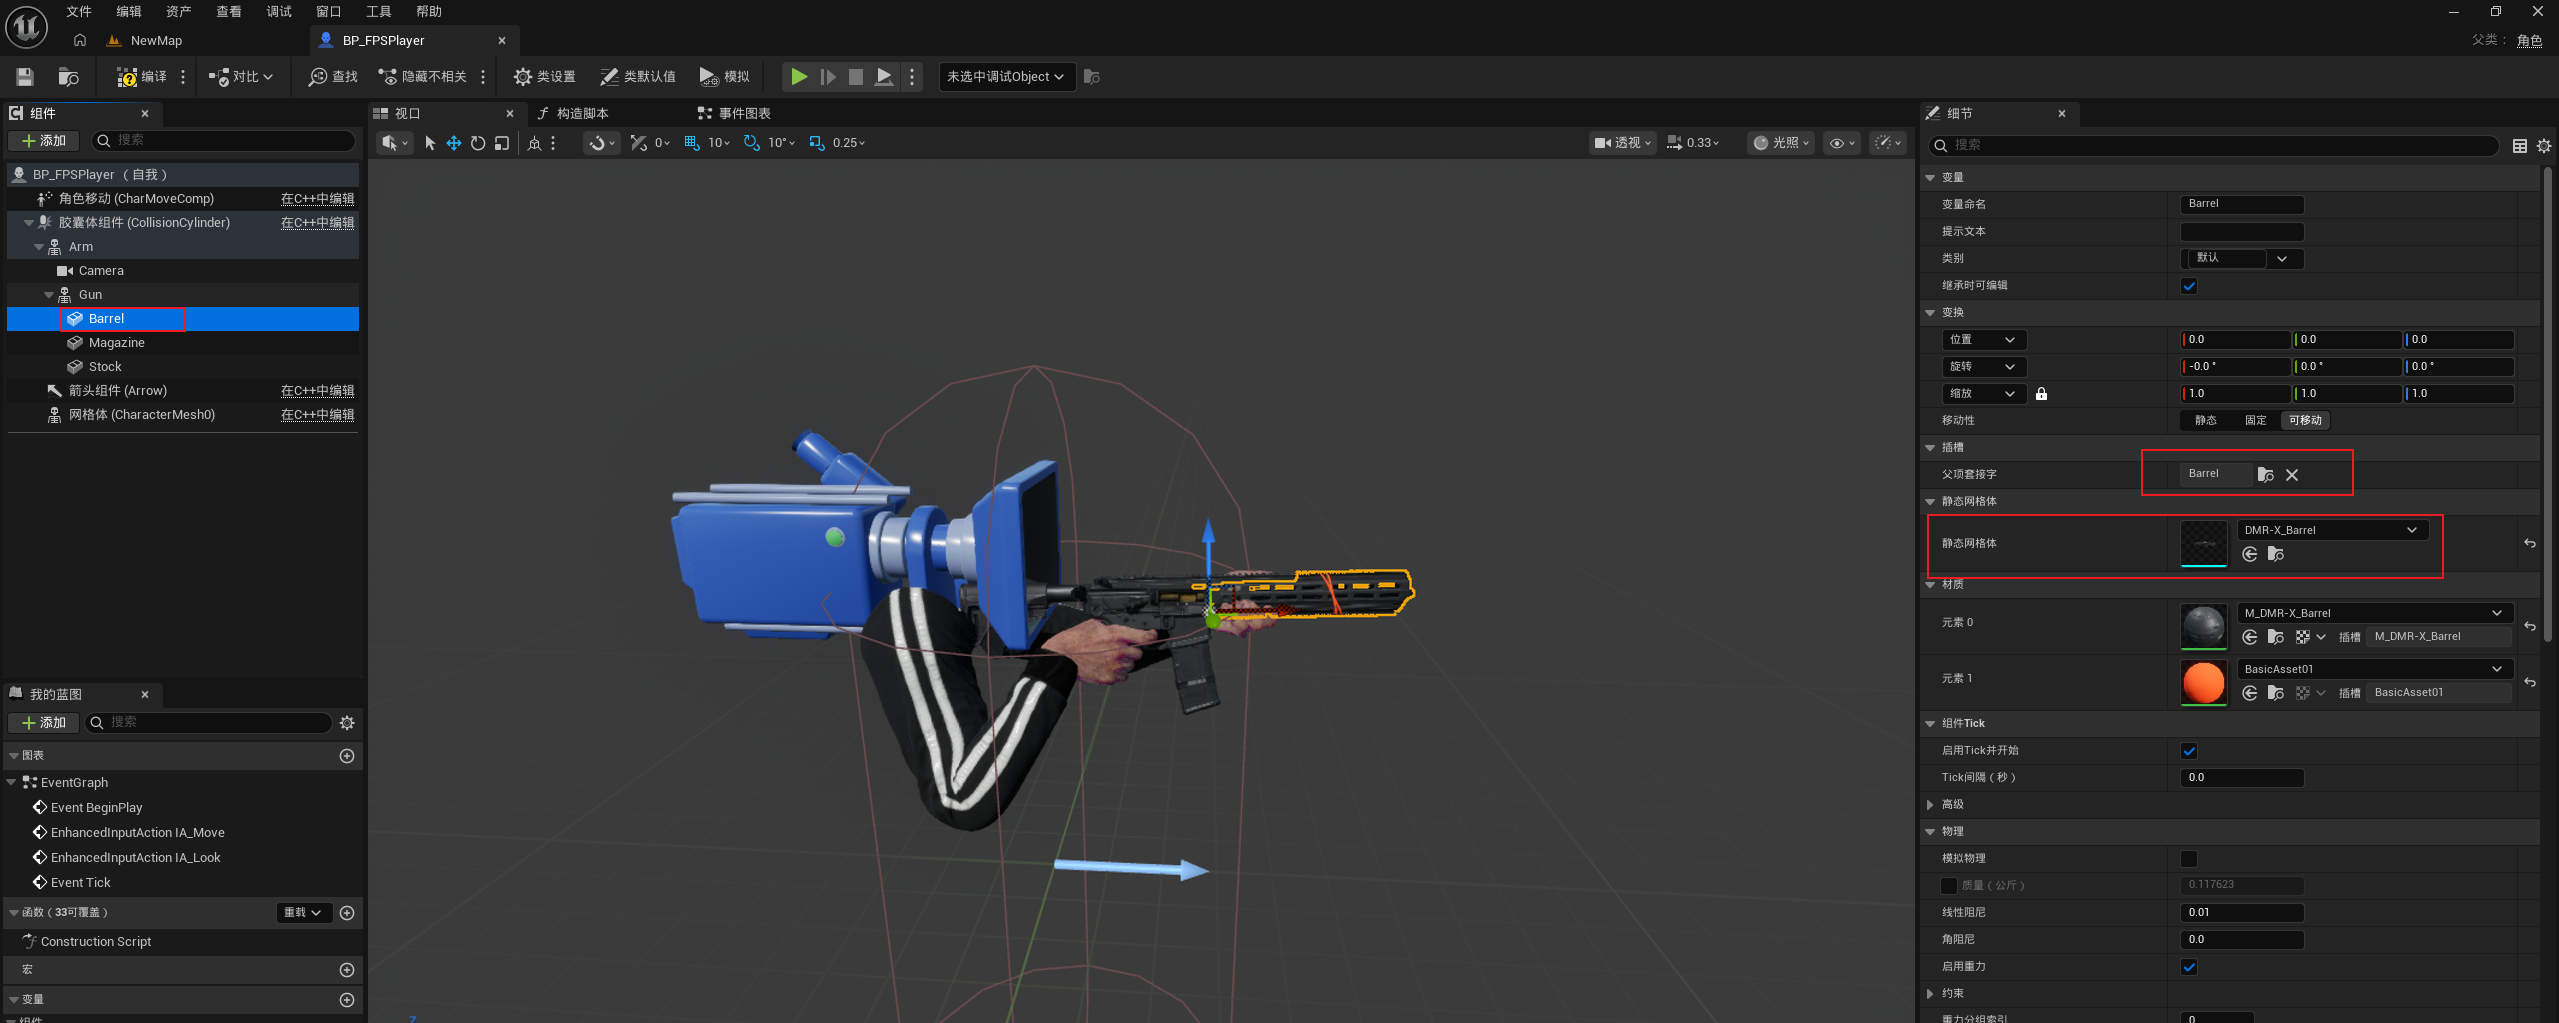This screenshot has width=2559, height=1023.
Task: Open 类默认值 class defaults
Action: point(638,77)
